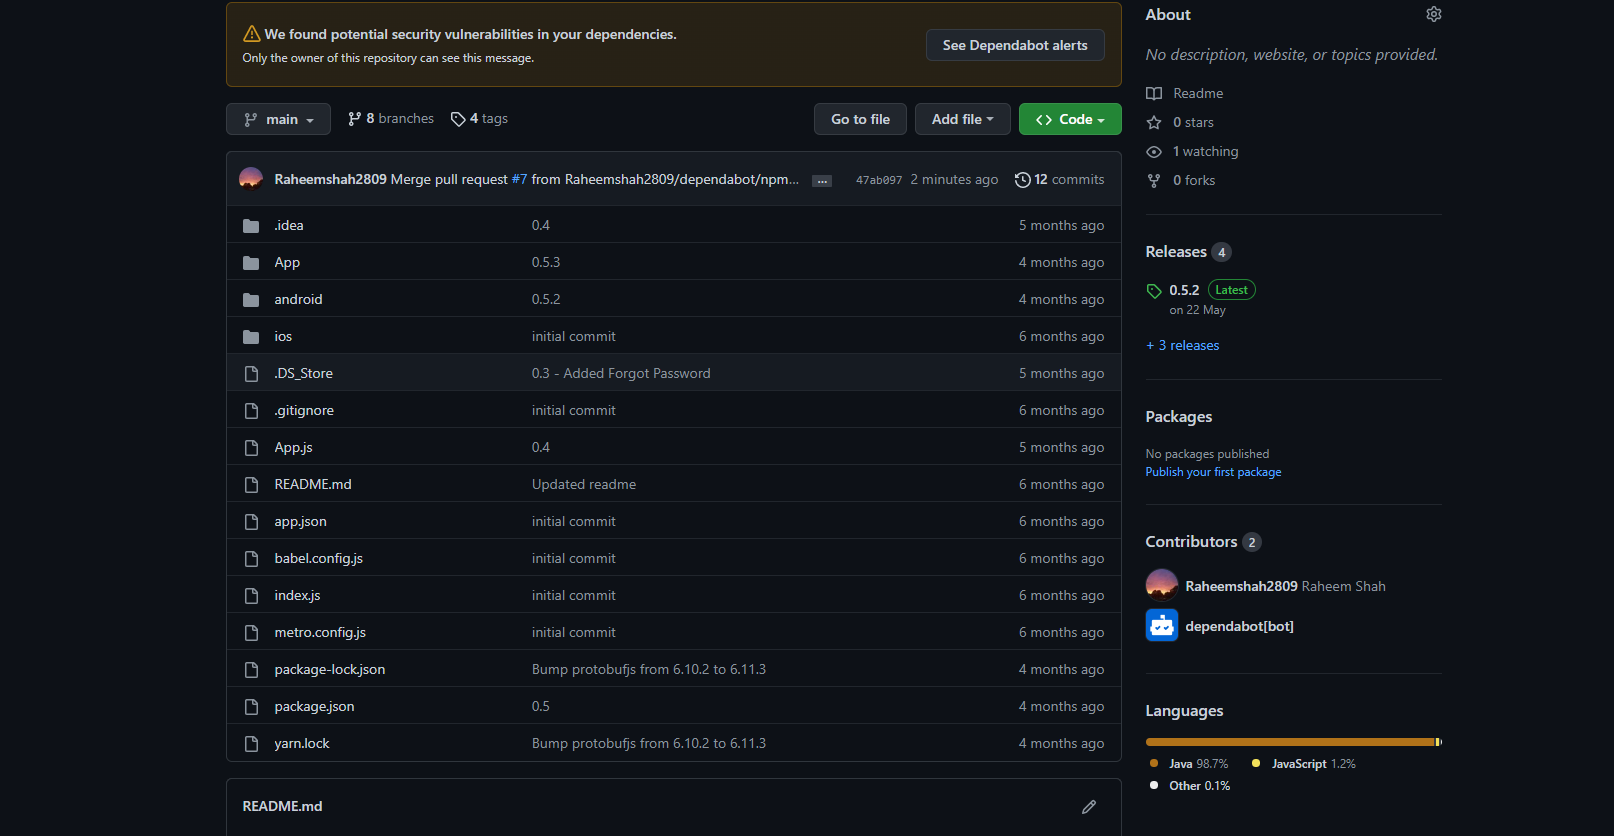Open the index.js file
The image size is (1614, 836).
pyautogui.click(x=298, y=595)
